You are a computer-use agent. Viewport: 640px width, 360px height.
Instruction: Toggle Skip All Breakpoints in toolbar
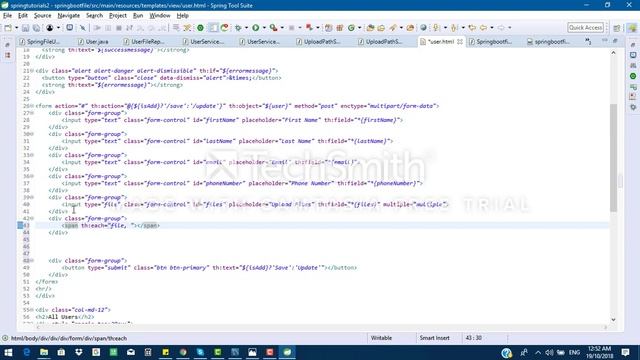click(82, 28)
